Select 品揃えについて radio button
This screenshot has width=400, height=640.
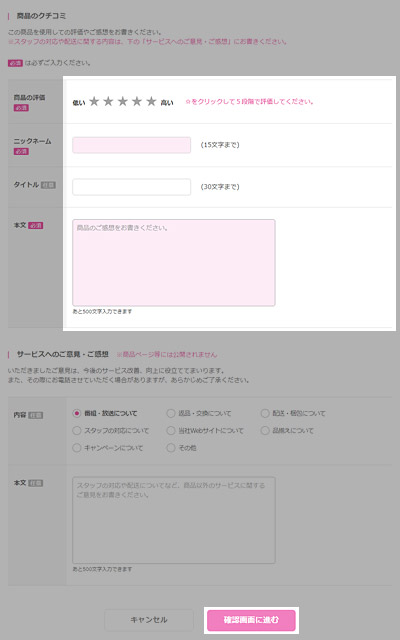(x=265, y=430)
